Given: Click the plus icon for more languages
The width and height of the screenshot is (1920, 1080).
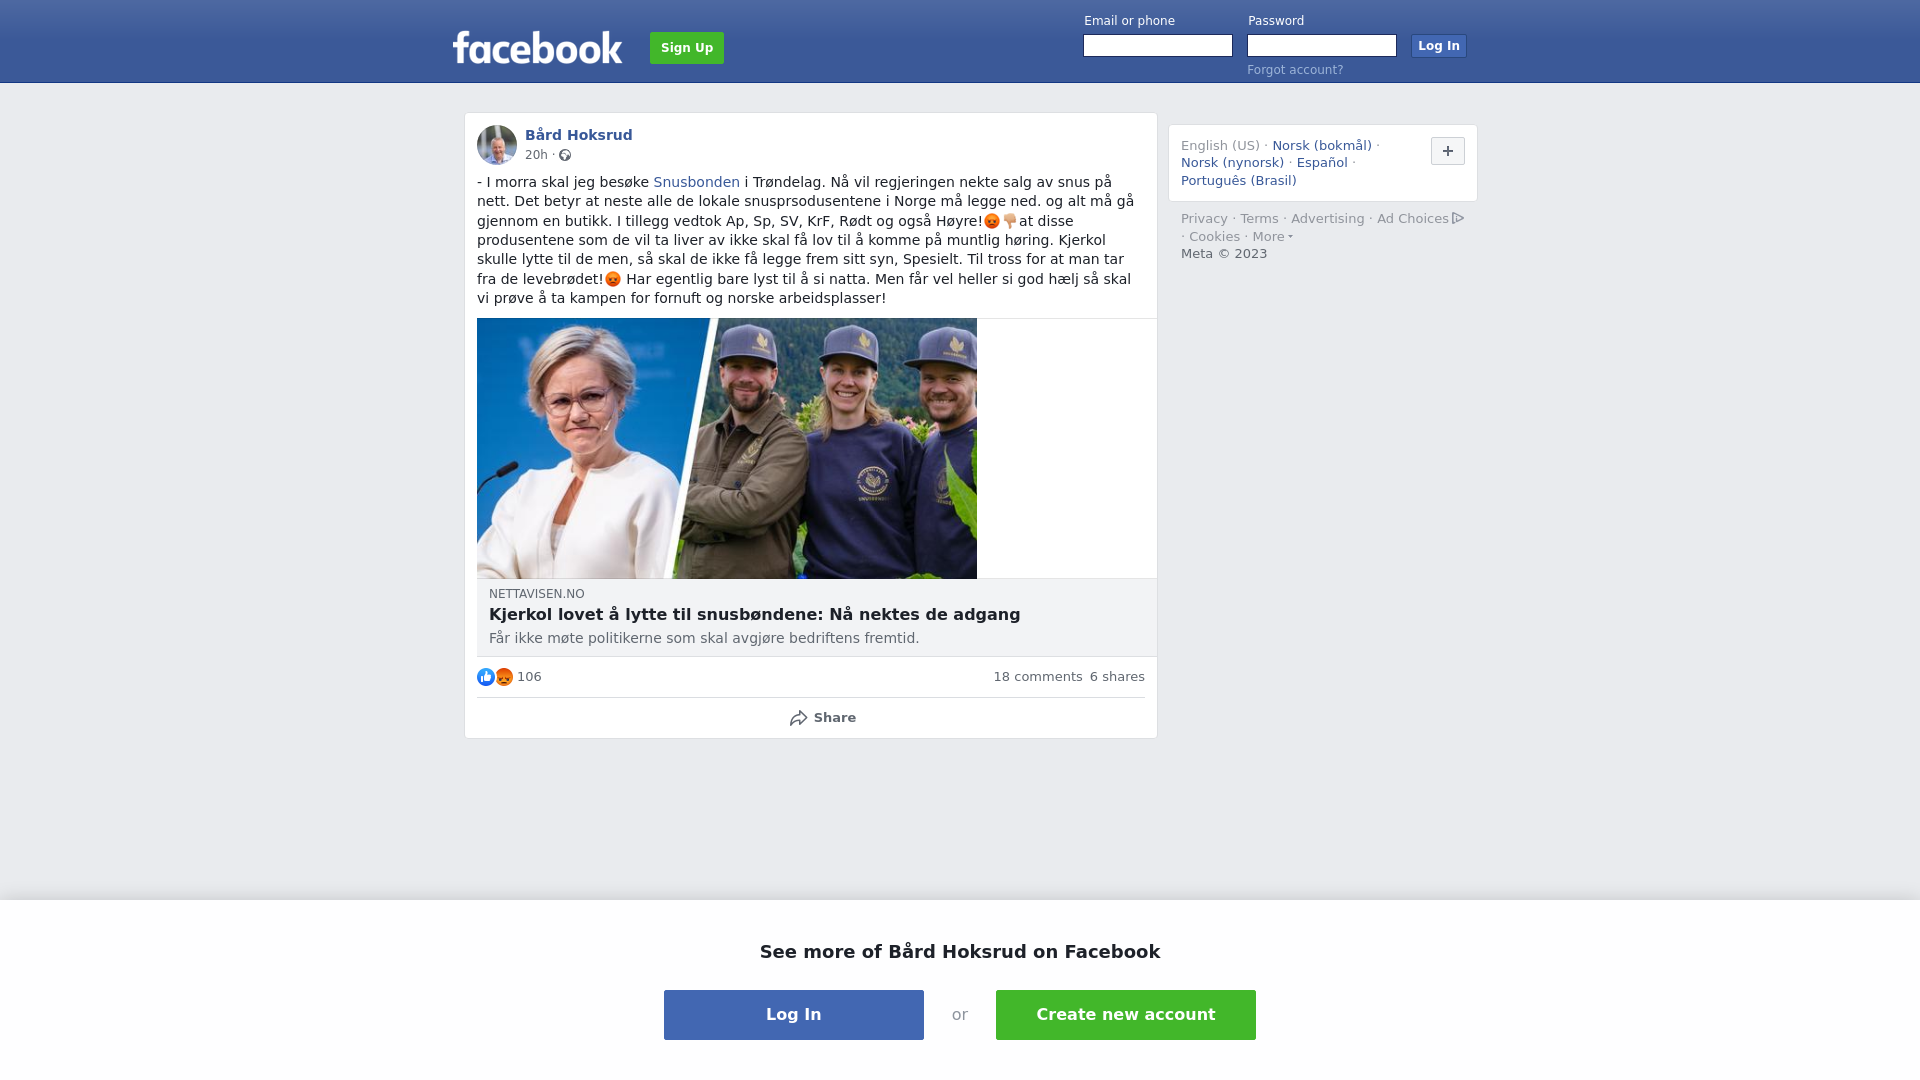Looking at the screenshot, I should pos(1448,151).
